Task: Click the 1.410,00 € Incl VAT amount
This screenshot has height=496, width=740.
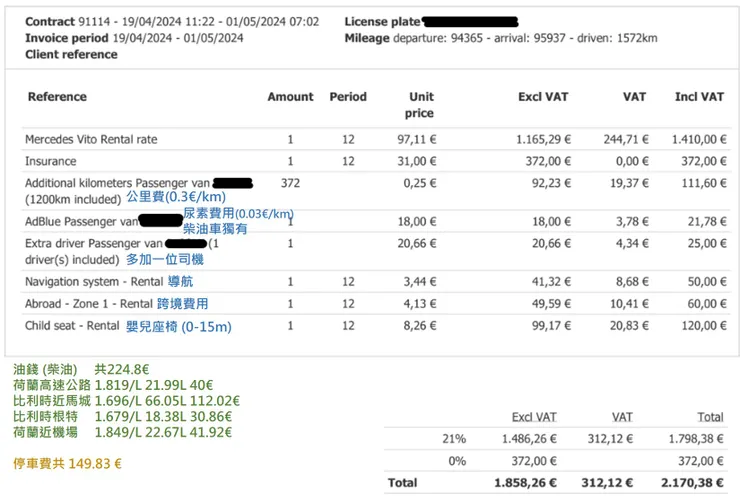Action: tap(699, 140)
